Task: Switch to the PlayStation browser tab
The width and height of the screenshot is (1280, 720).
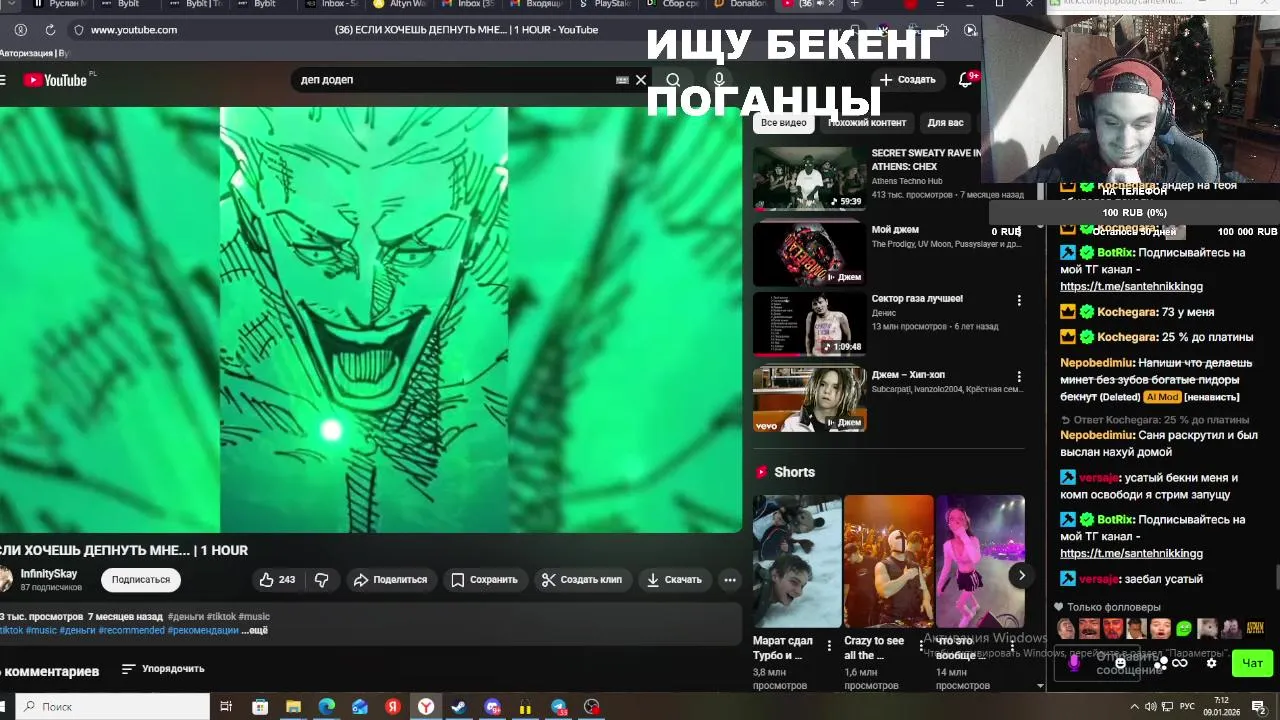Action: point(606,5)
